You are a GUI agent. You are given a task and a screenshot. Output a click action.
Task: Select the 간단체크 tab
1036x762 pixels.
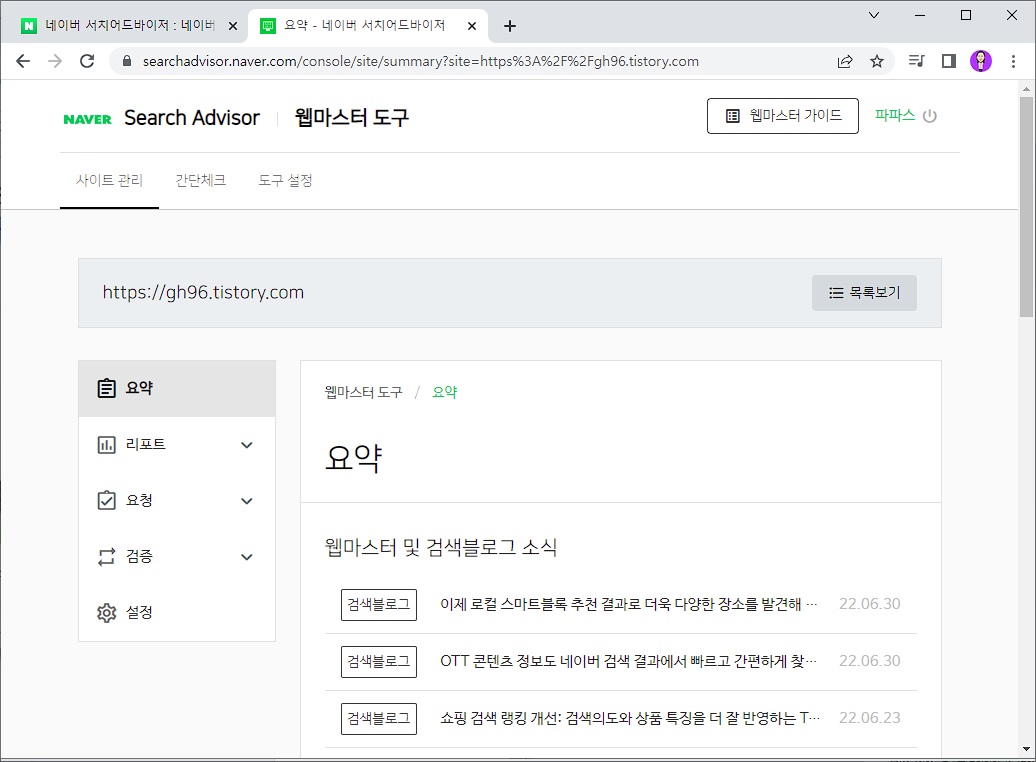click(200, 180)
